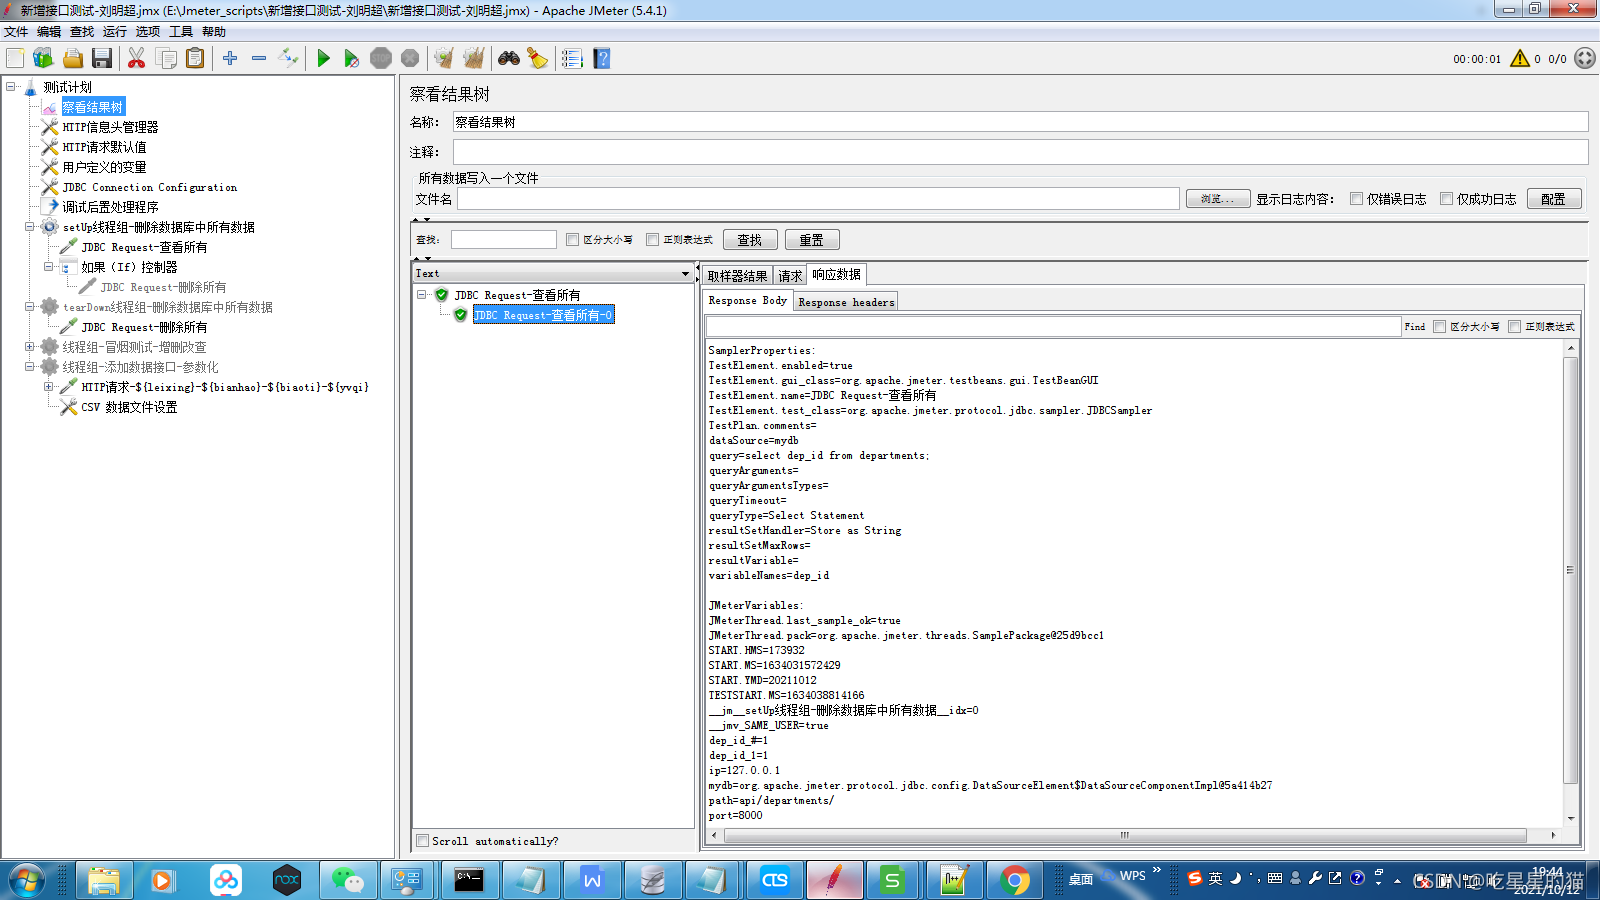Click the 名称 input field
1600x900 pixels.
(1020, 122)
